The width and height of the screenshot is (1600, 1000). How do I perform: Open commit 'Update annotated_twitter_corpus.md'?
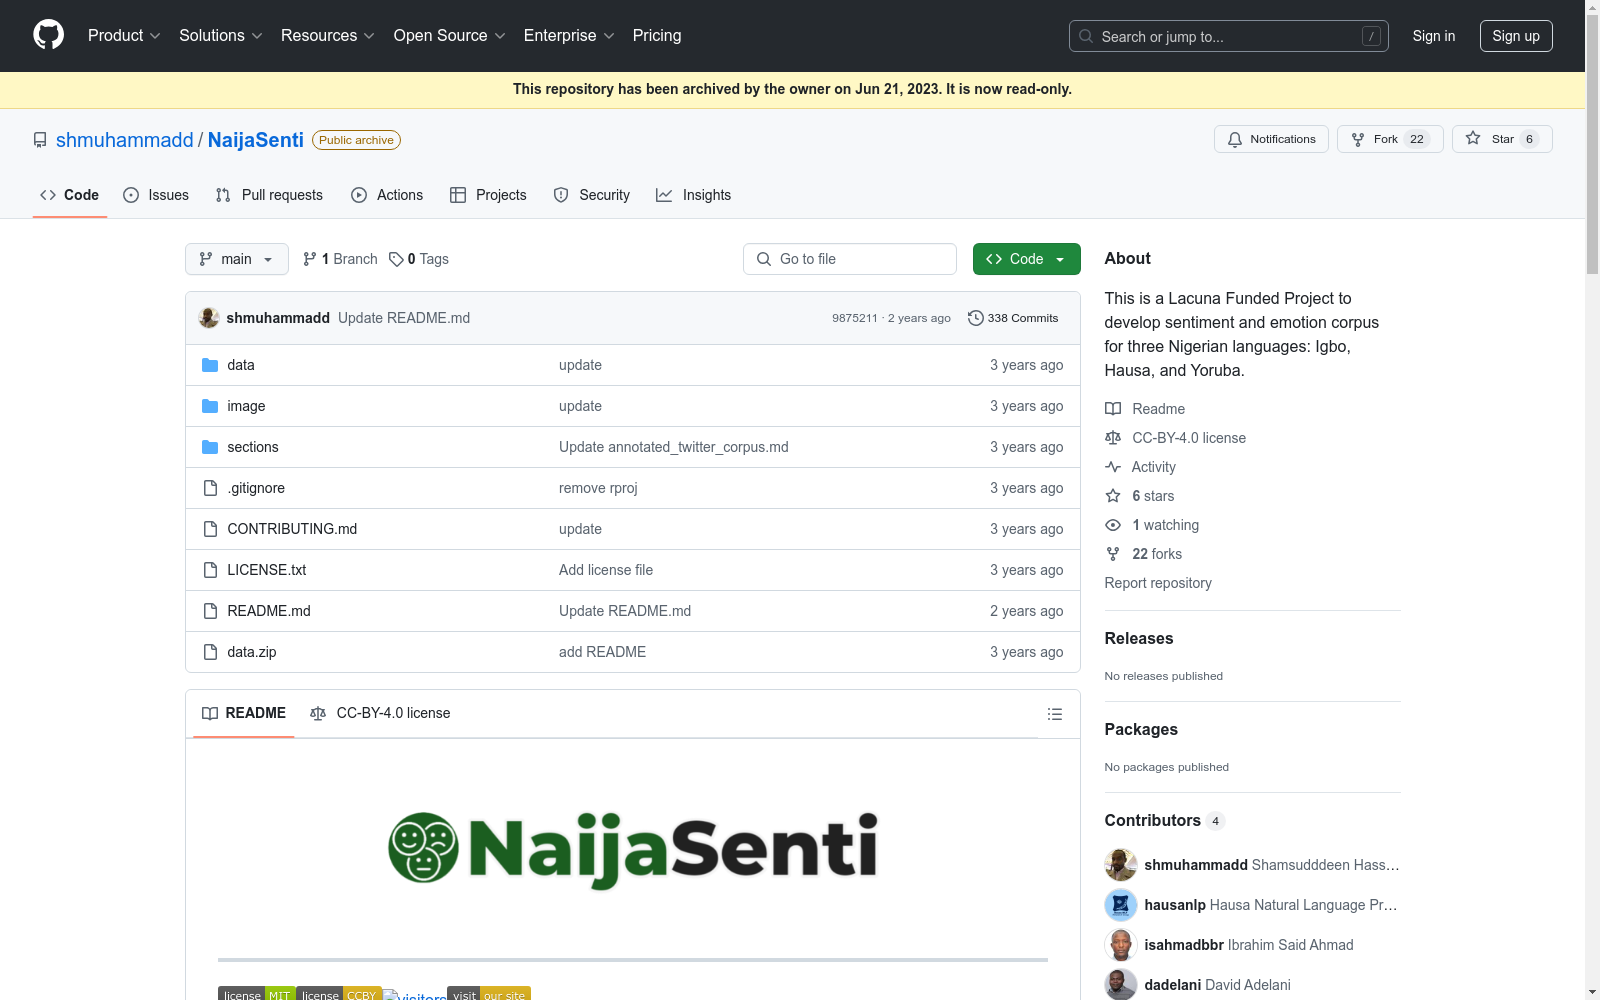point(674,447)
